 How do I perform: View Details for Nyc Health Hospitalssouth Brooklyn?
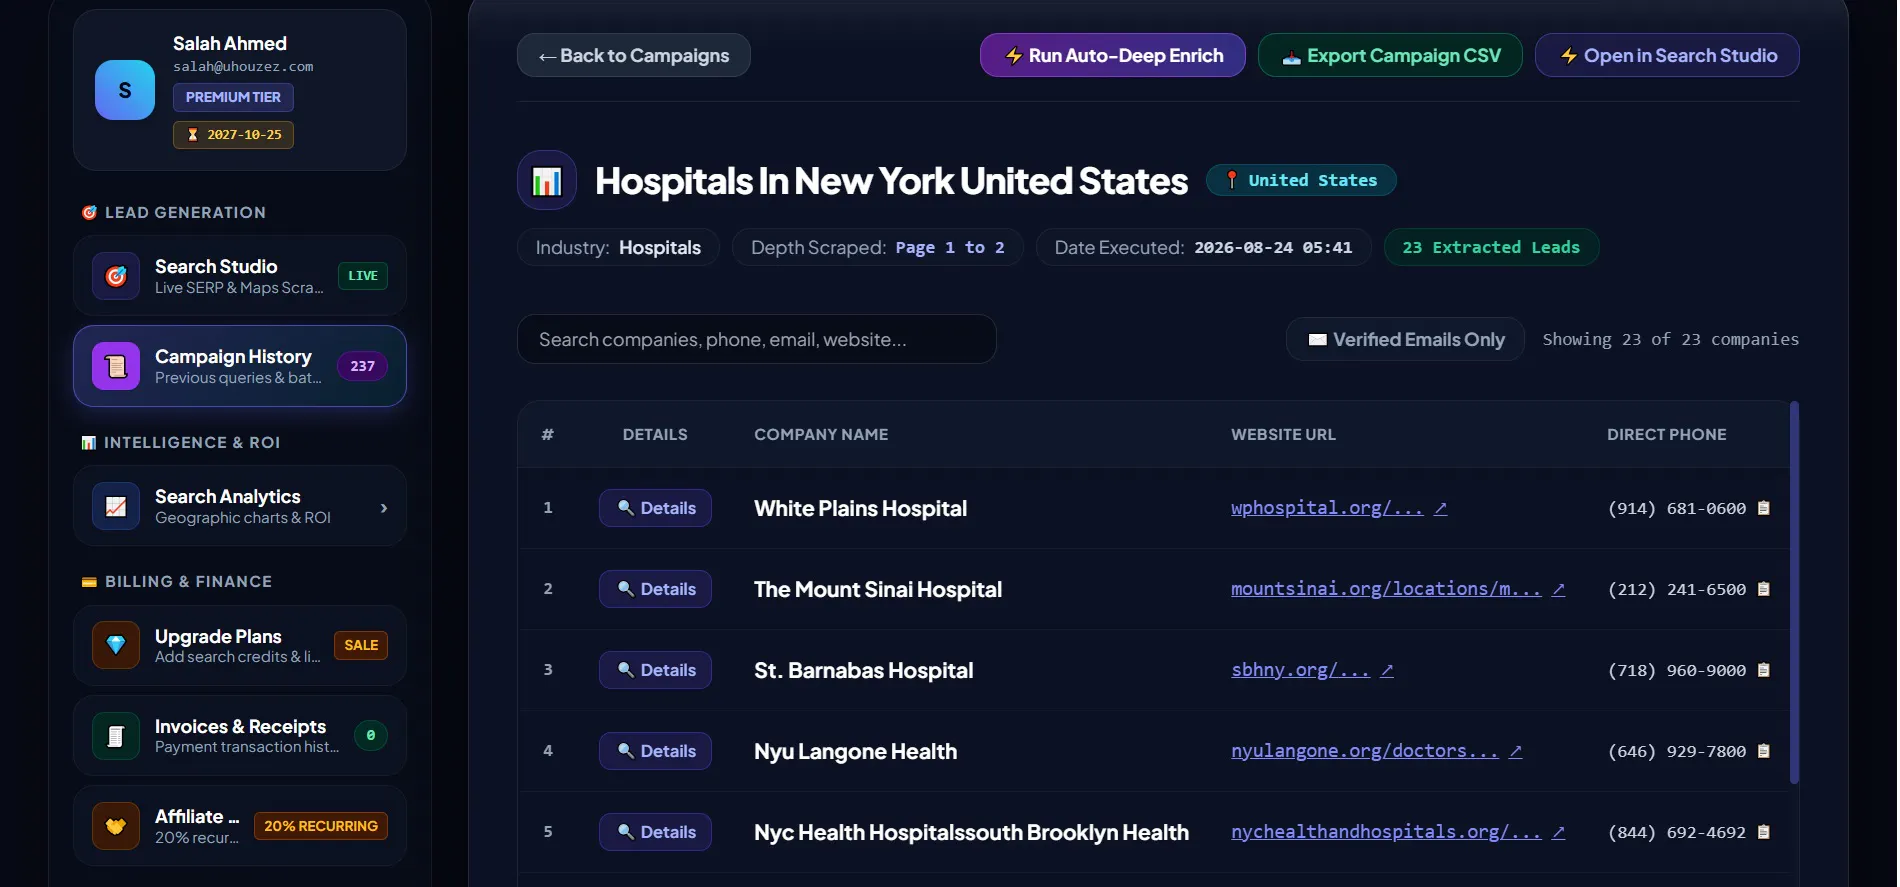[x=655, y=832]
